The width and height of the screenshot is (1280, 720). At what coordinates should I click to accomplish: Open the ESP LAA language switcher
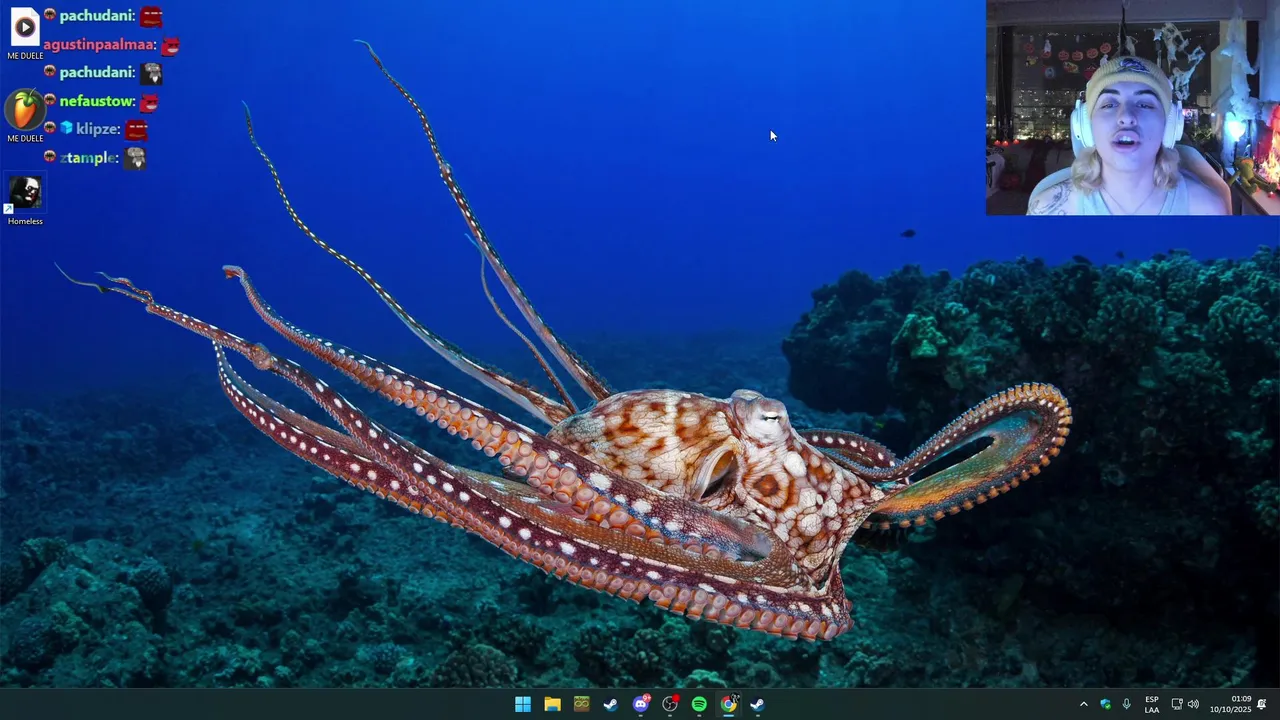coord(1152,704)
